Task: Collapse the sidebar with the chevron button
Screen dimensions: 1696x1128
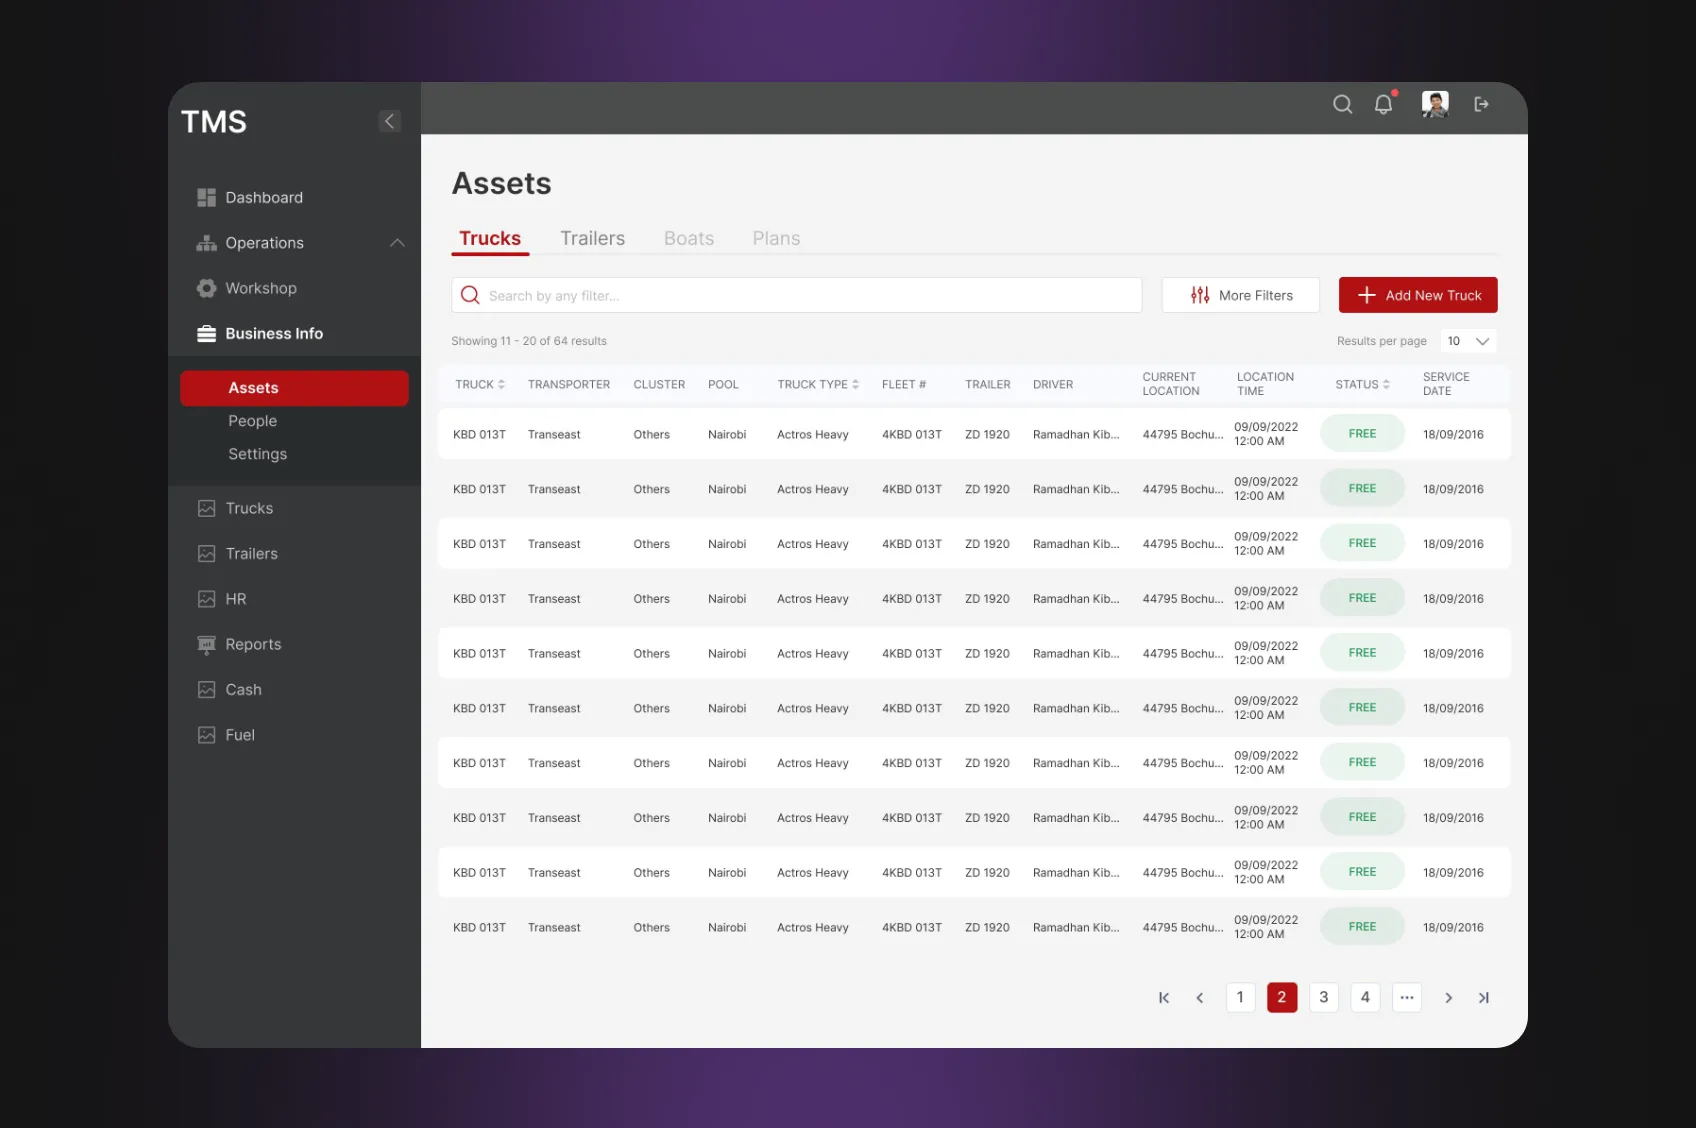Action: click(390, 121)
